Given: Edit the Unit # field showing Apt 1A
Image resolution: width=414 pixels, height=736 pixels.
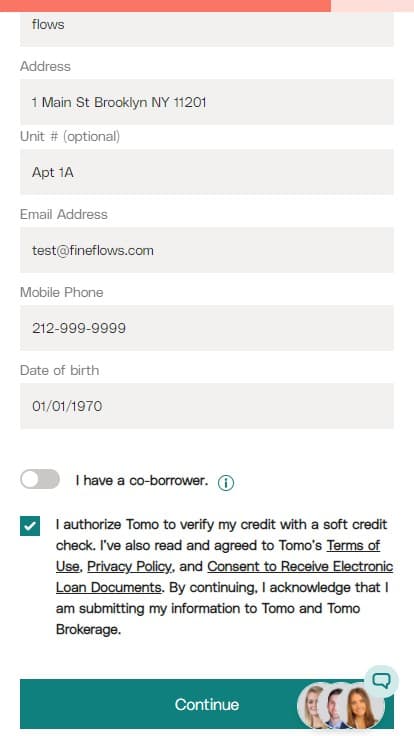Looking at the screenshot, I should tap(207, 172).
